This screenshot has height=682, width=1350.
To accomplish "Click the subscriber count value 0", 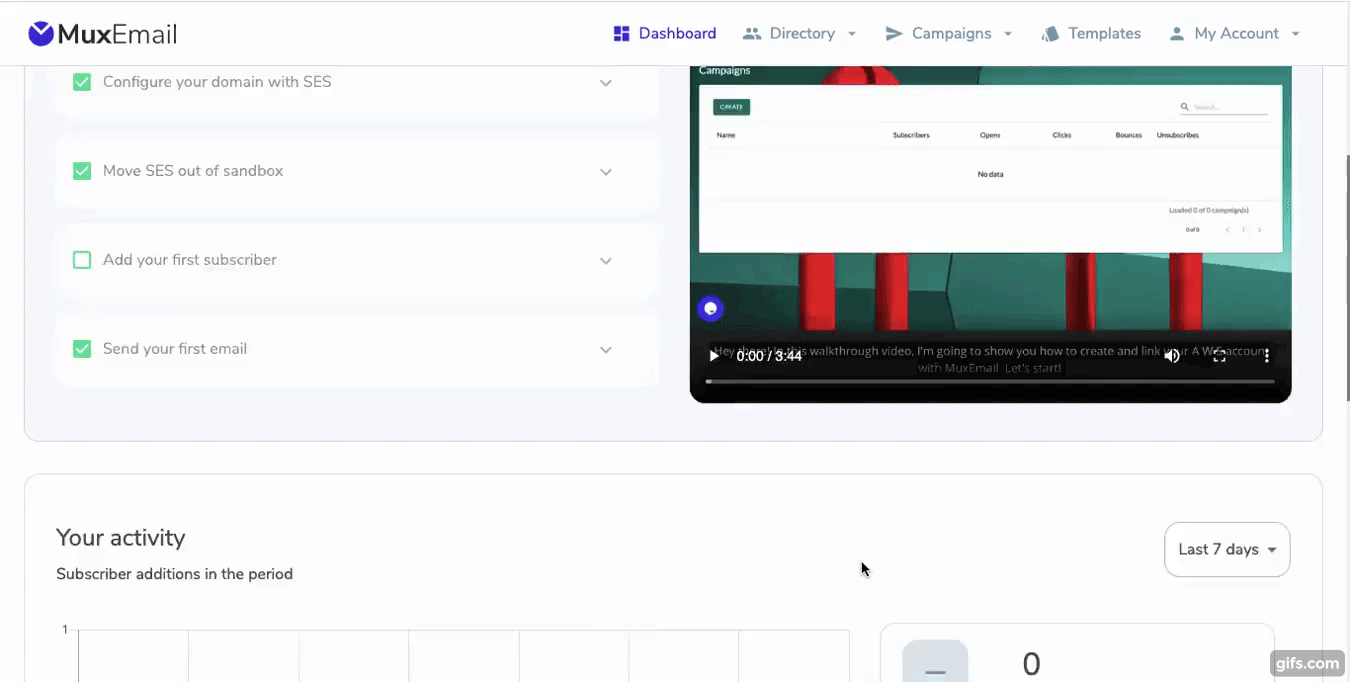I will pyautogui.click(x=1031, y=664).
